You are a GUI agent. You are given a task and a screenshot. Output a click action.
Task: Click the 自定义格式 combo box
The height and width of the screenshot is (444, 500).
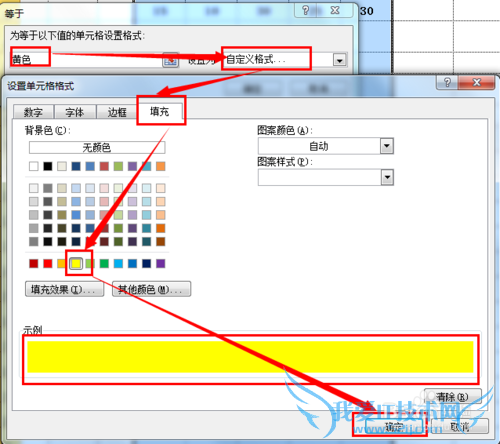285,60
